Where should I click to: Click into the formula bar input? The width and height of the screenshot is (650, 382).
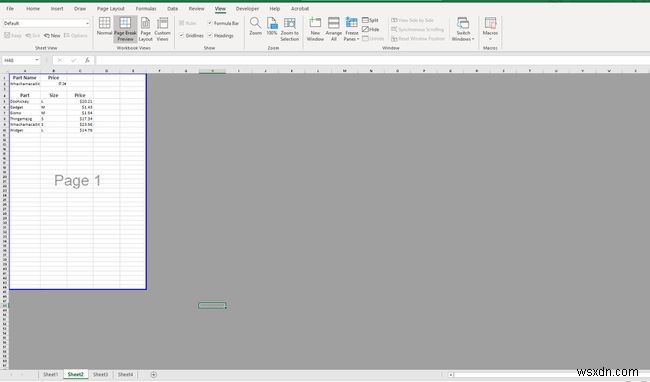(x=372, y=60)
